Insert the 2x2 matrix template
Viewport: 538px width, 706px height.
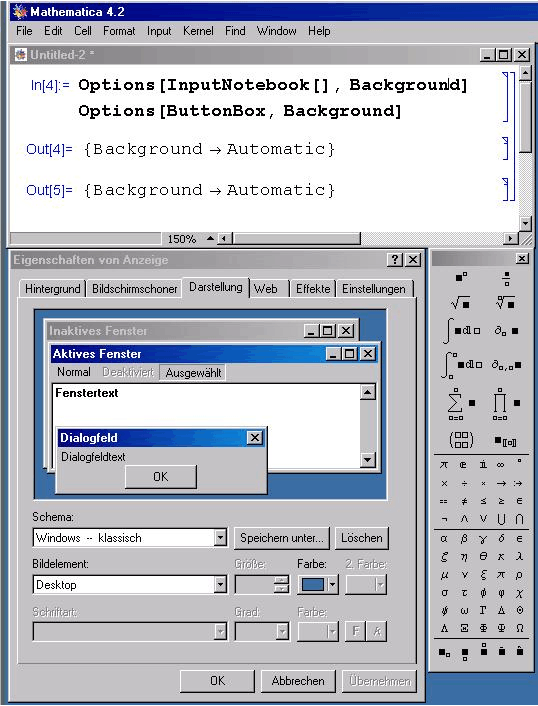pos(461,440)
